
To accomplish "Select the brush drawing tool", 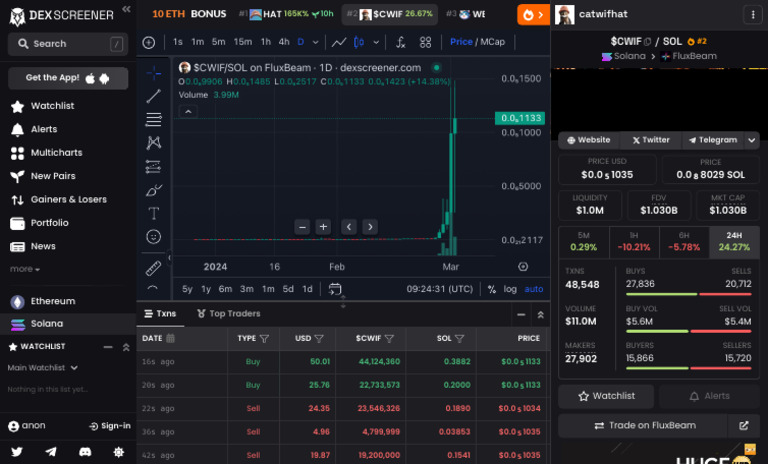I will click(x=154, y=190).
